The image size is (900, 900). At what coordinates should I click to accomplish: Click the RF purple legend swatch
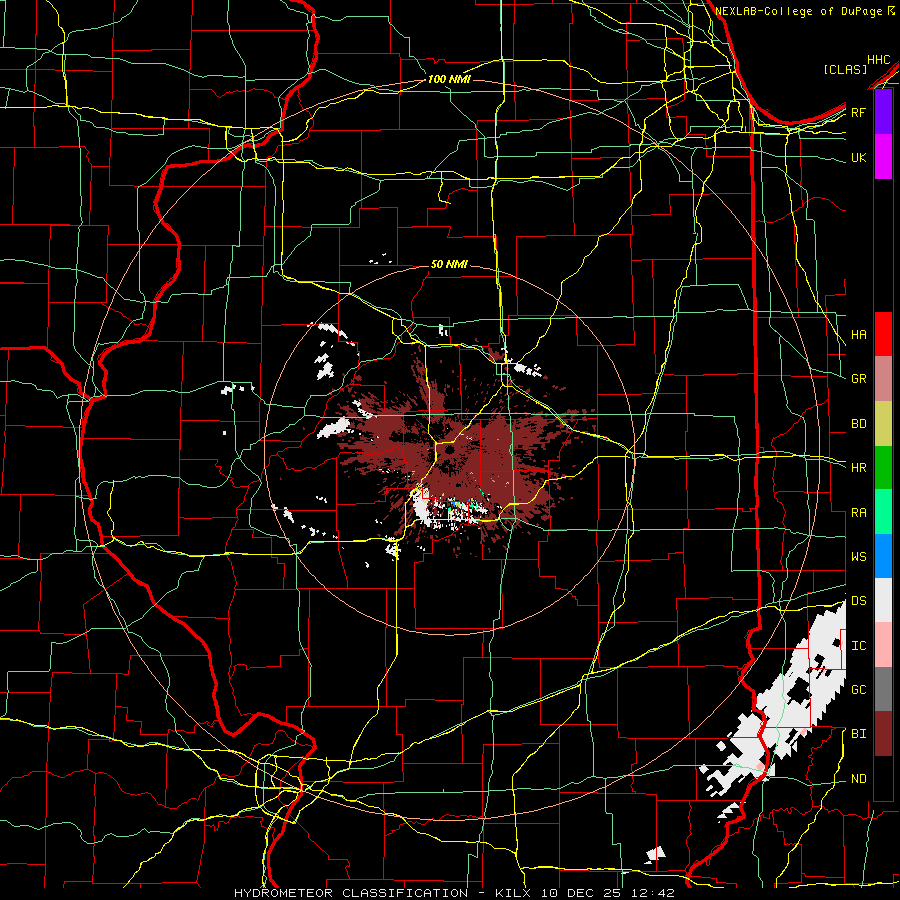pos(883,112)
